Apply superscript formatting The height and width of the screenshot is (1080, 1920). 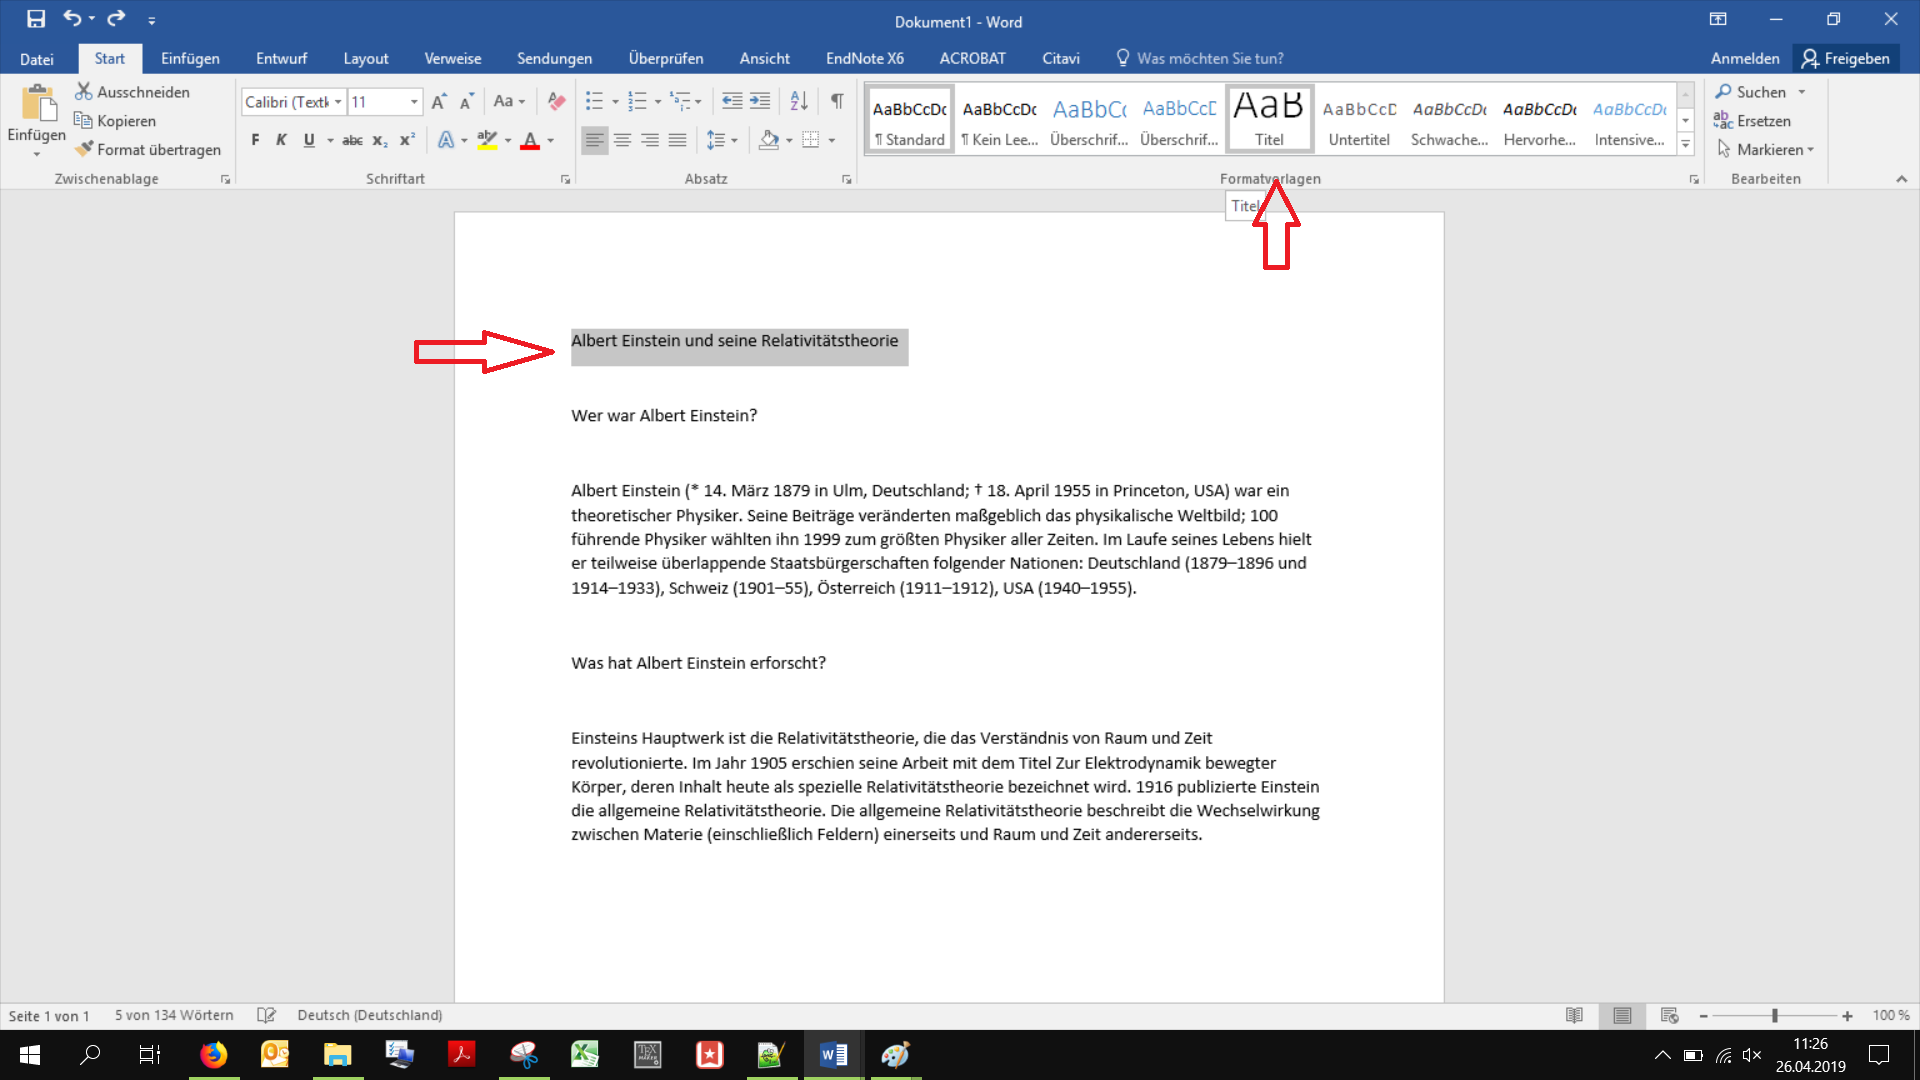(x=406, y=140)
